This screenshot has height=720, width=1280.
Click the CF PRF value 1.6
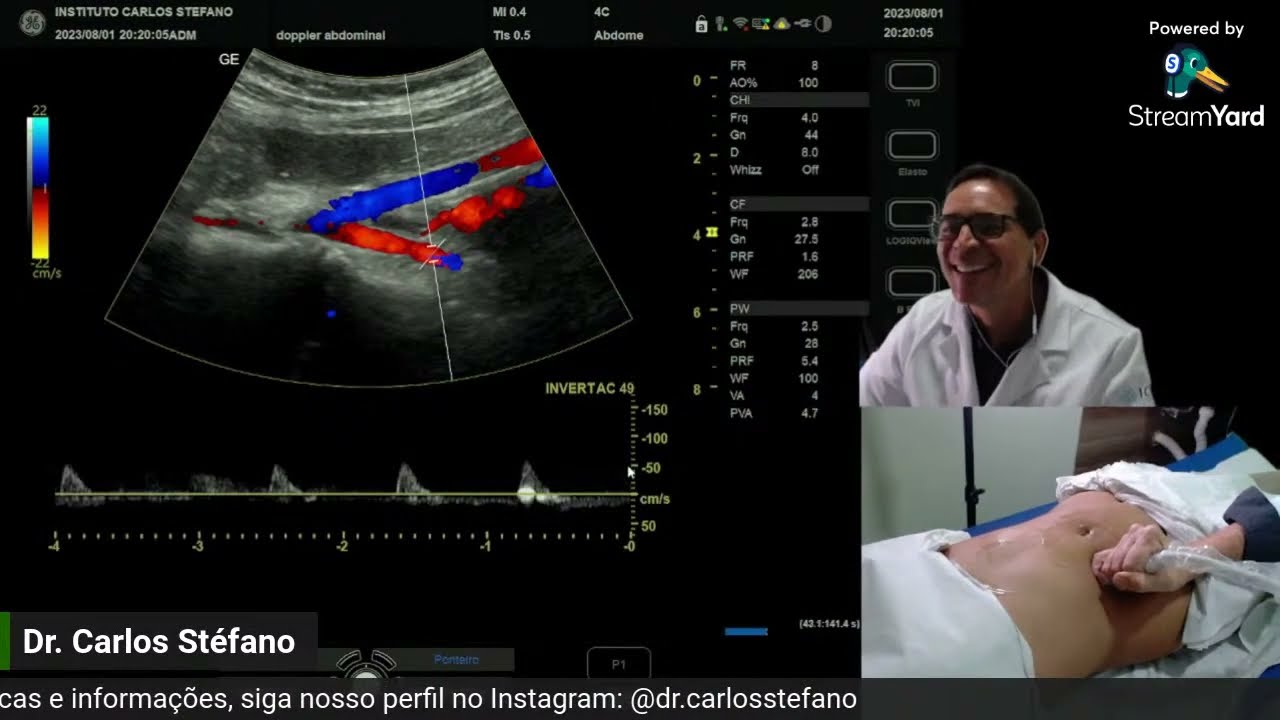810,257
